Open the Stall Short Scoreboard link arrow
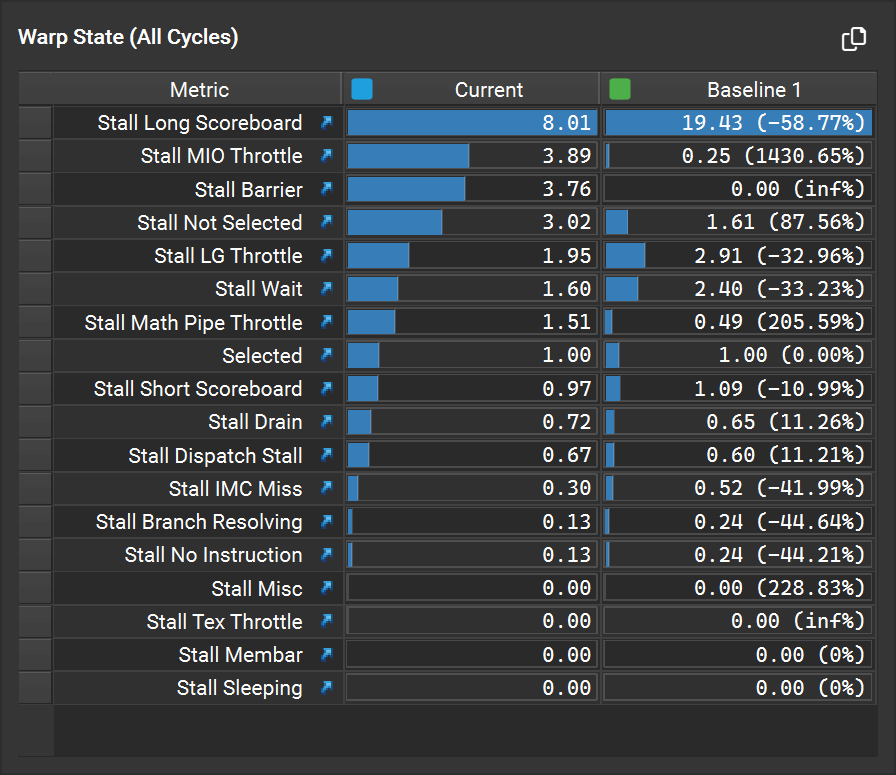896x775 pixels. click(326, 389)
